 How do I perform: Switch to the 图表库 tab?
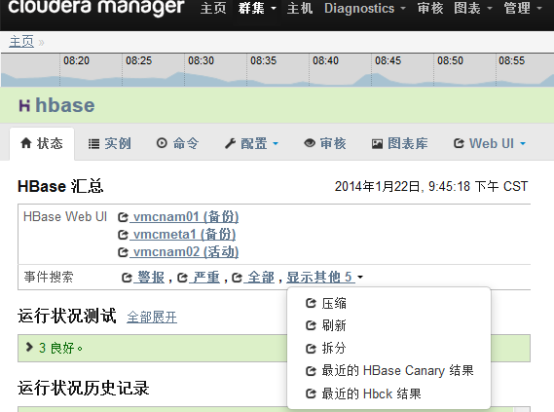pos(400,143)
